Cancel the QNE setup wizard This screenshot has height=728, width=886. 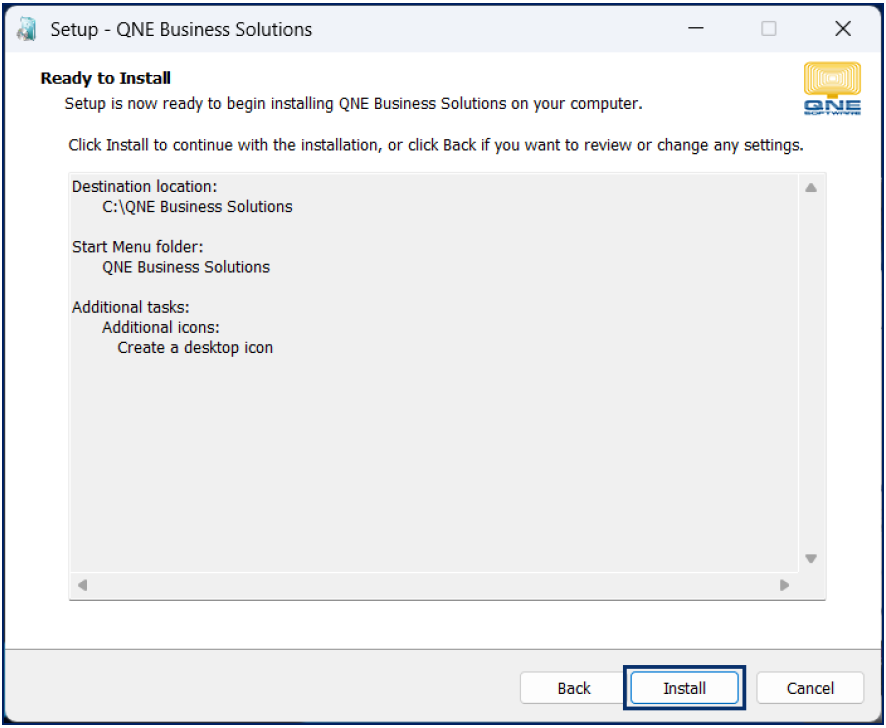[810, 688]
